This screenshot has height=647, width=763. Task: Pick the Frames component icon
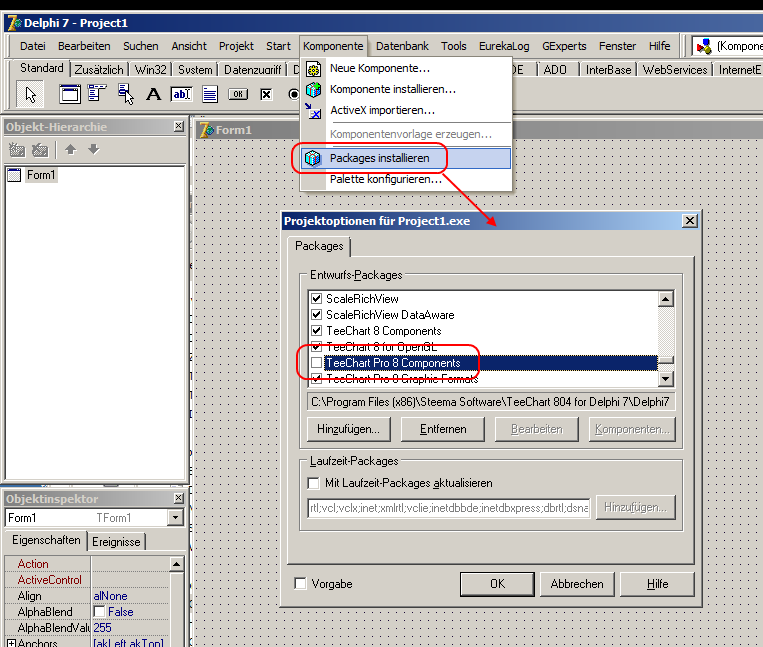(x=70, y=94)
